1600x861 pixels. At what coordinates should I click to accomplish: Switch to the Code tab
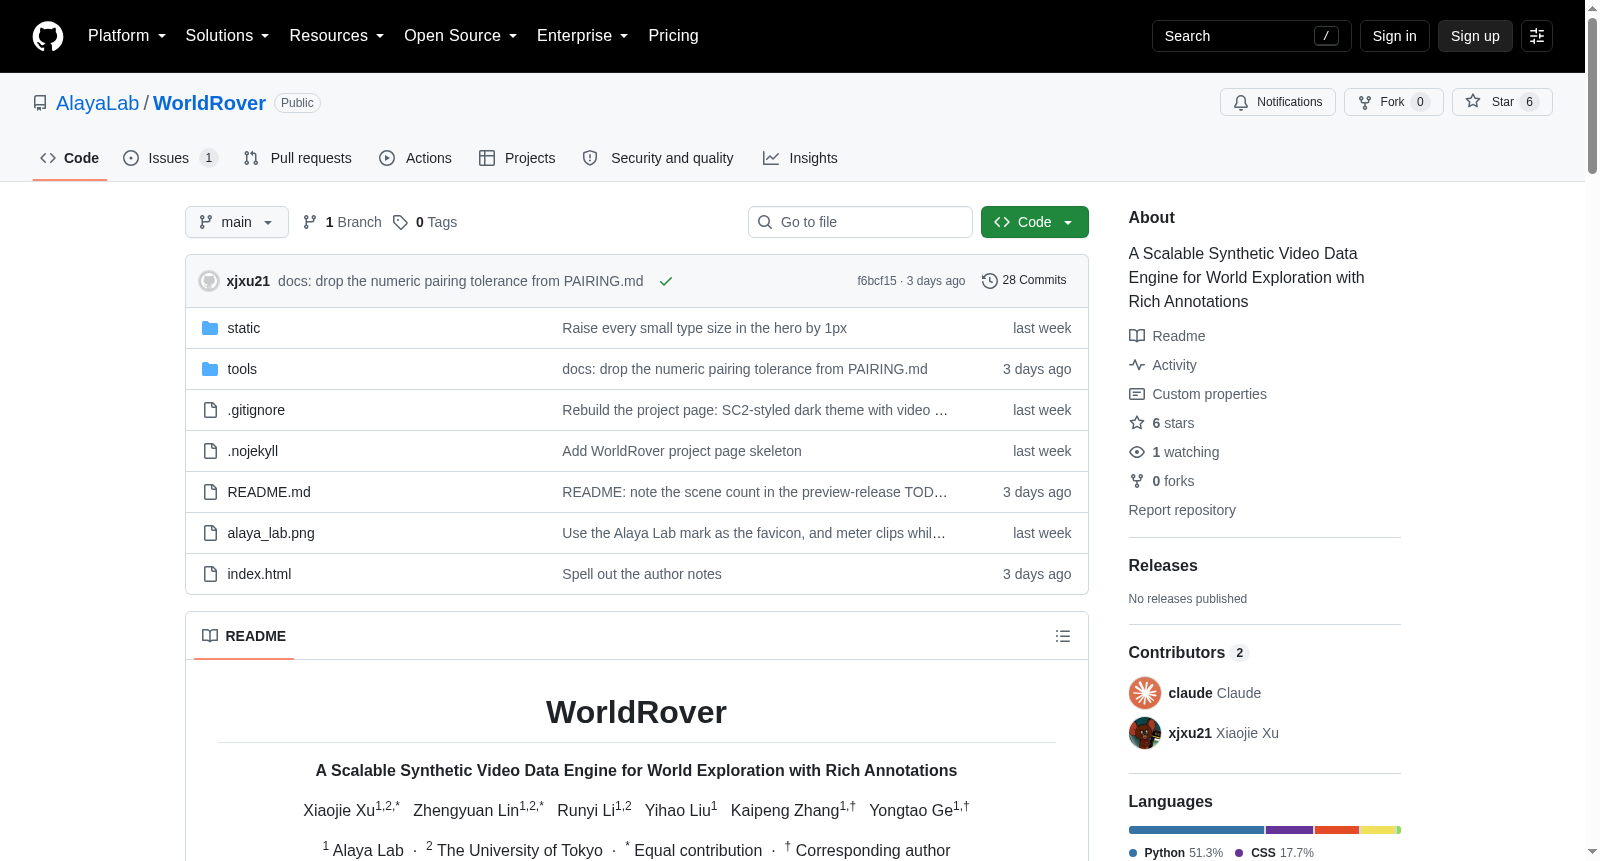70,158
